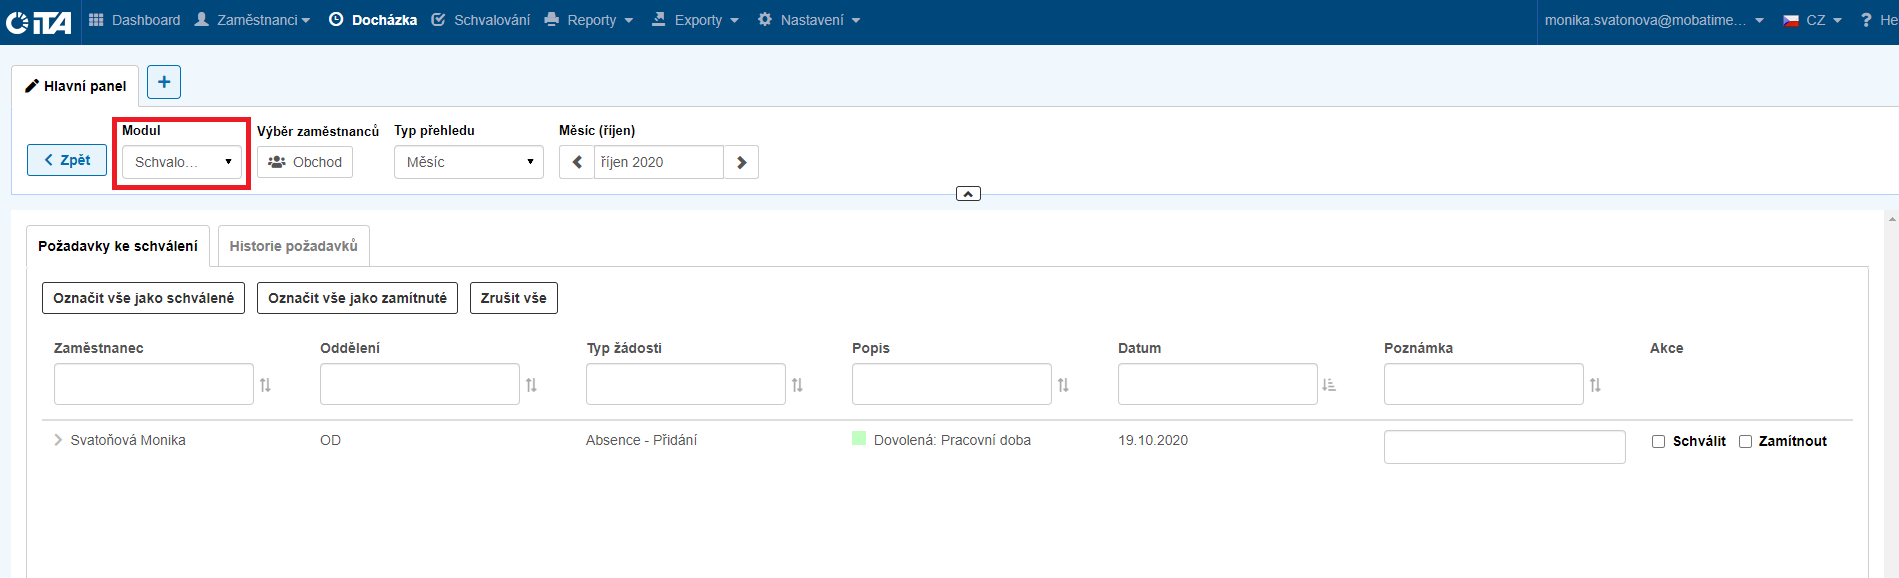This screenshot has width=1899, height=578.
Task: Click the Poznámka note field in row
Action: (x=1504, y=447)
